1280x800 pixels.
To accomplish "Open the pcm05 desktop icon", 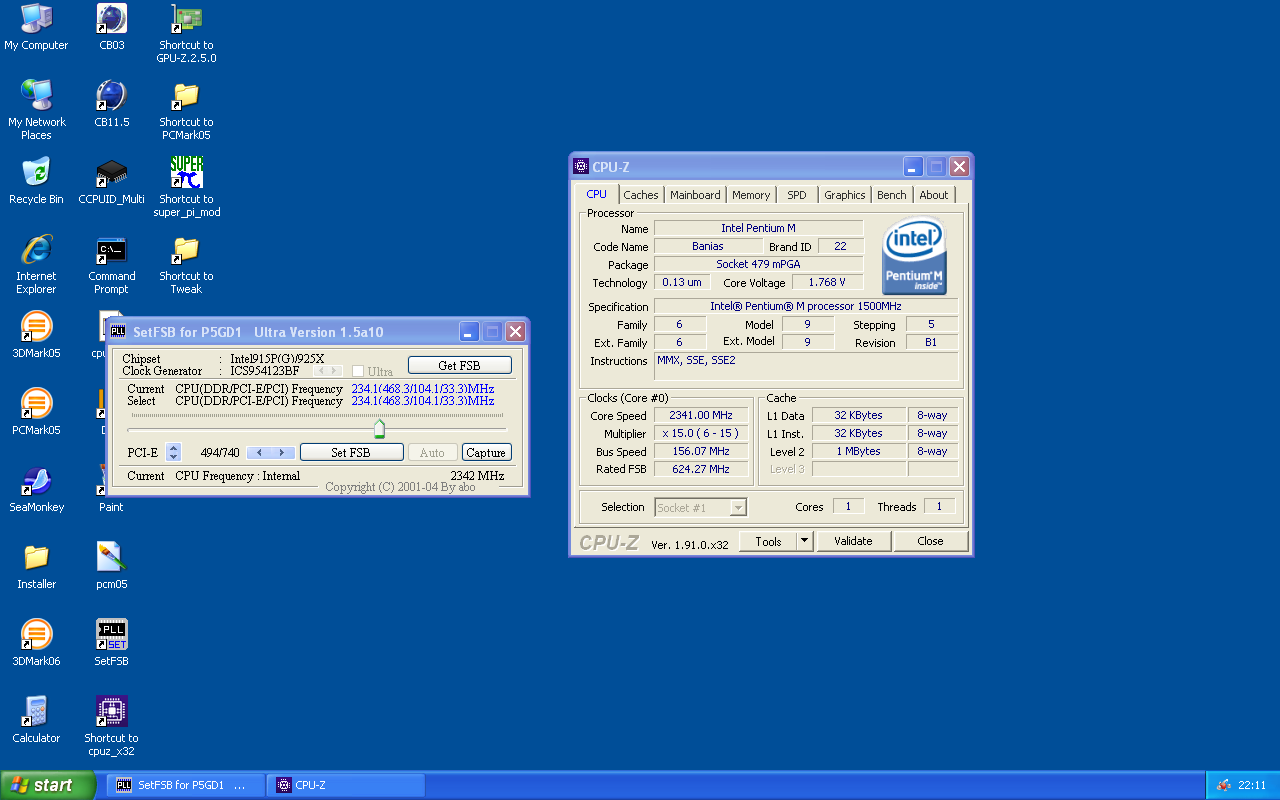I will coord(111,566).
